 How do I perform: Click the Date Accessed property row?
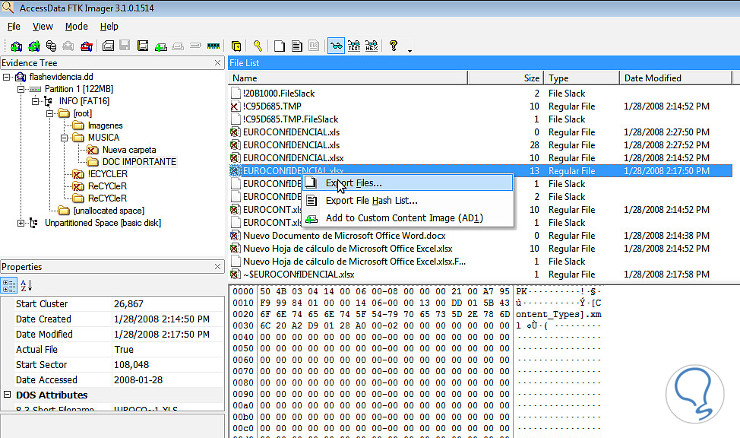pos(112,380)
